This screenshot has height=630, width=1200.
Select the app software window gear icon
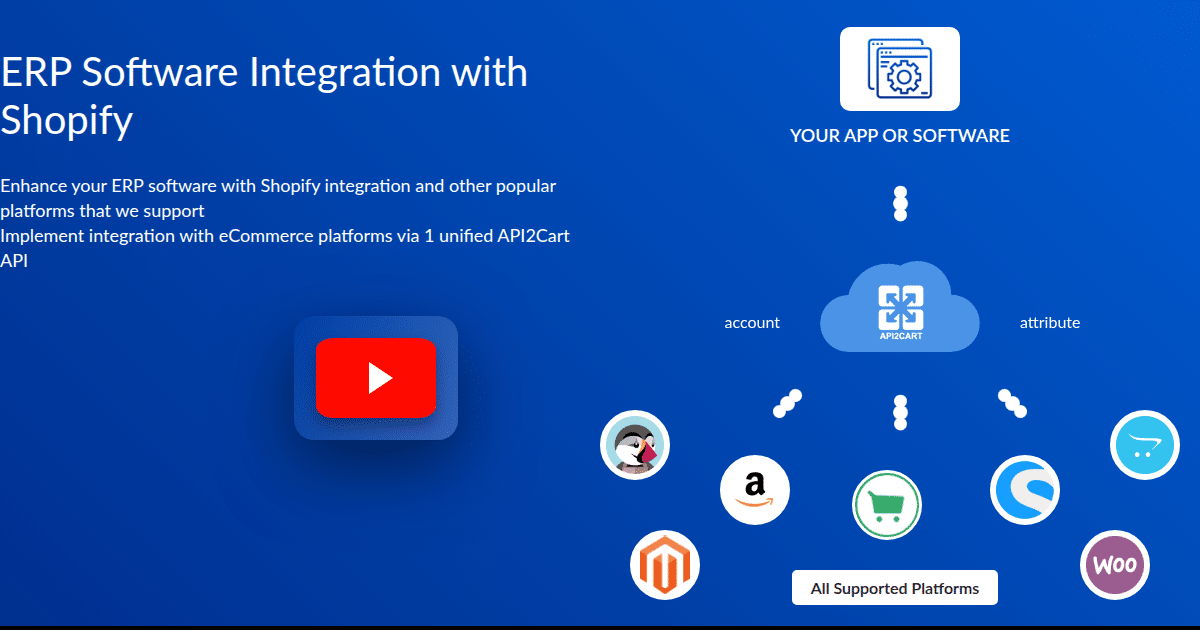(x=900, y=69)
